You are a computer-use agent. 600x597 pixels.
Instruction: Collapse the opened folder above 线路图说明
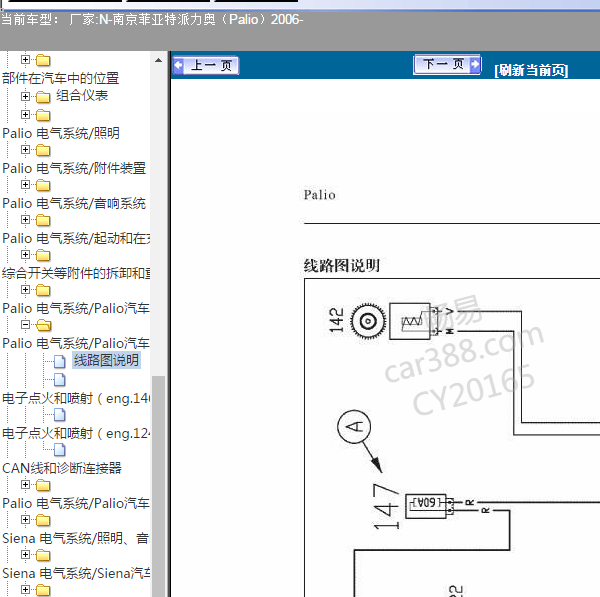tap(25, 325)
